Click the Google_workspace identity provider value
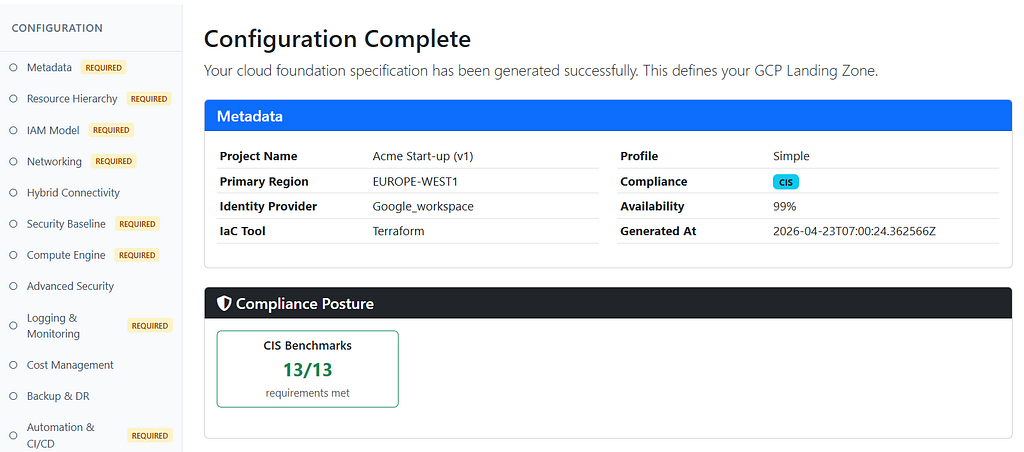Screen dimensions: 1024x452 pos(423,206)
